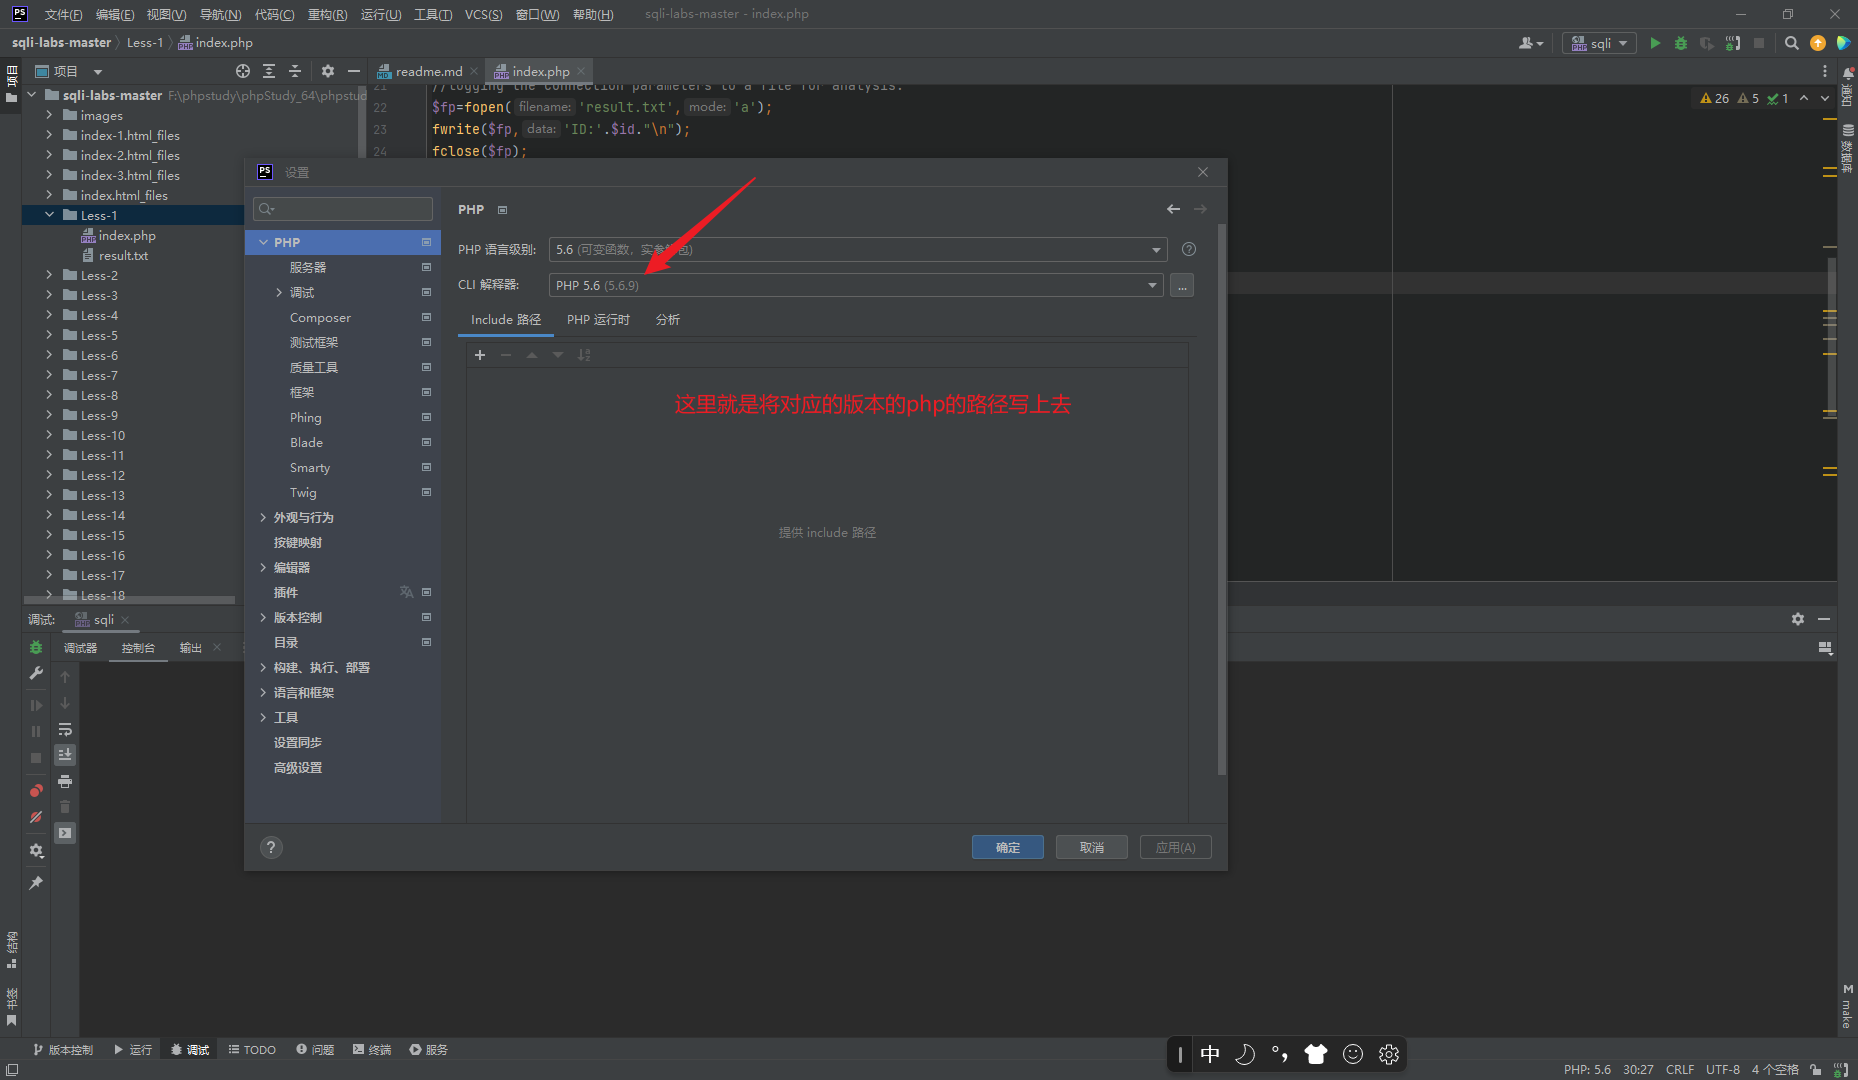Open the 文件(F) menu
The image size is (1858, 1080).
tap(63, 14)
